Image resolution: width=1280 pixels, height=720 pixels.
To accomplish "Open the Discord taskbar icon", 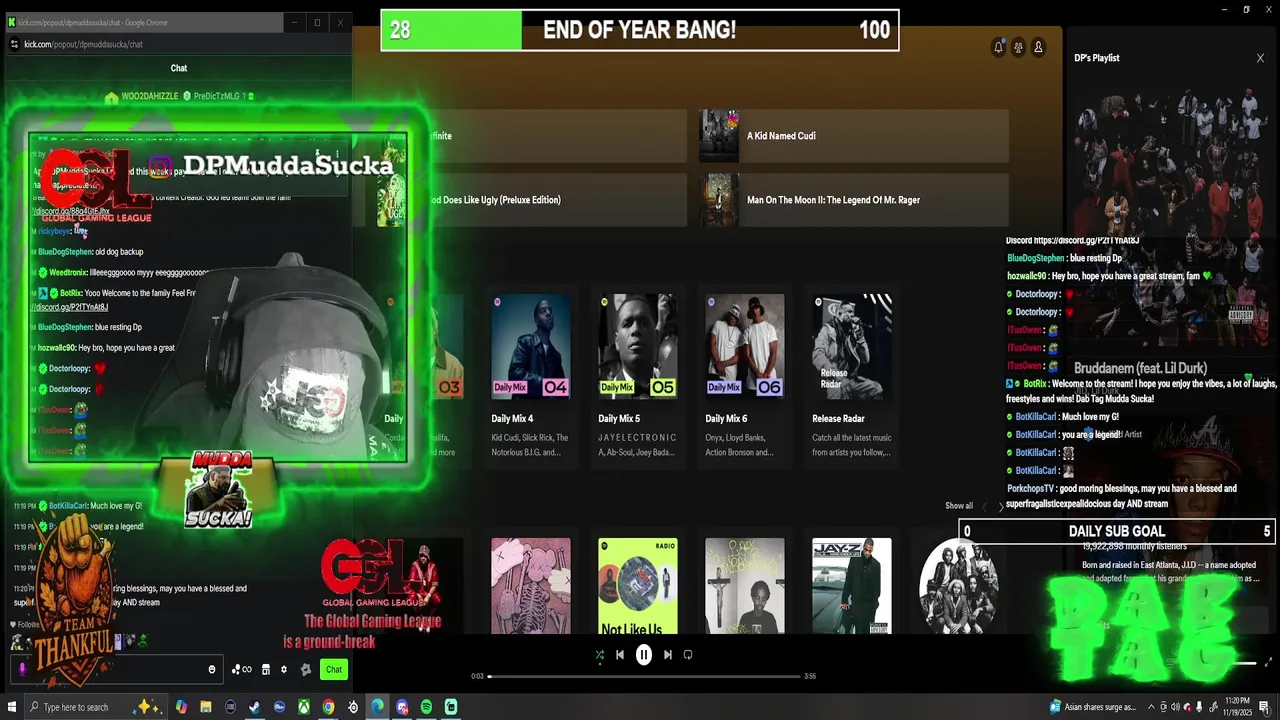I will [402, 707].
